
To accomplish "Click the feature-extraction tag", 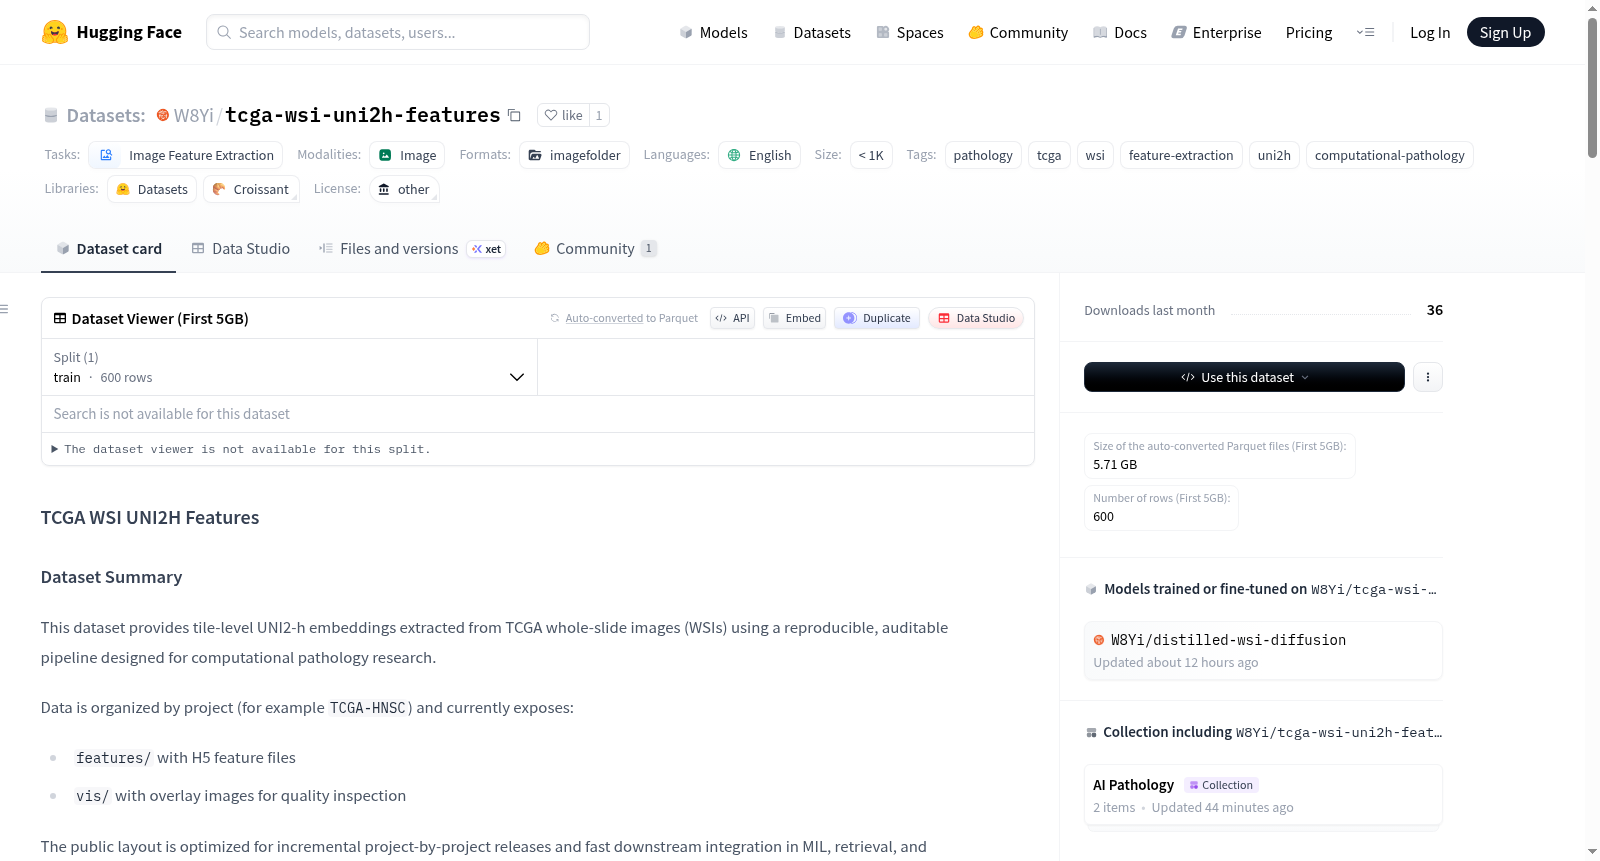I will pyautogui.click(x=1181, y=155).
